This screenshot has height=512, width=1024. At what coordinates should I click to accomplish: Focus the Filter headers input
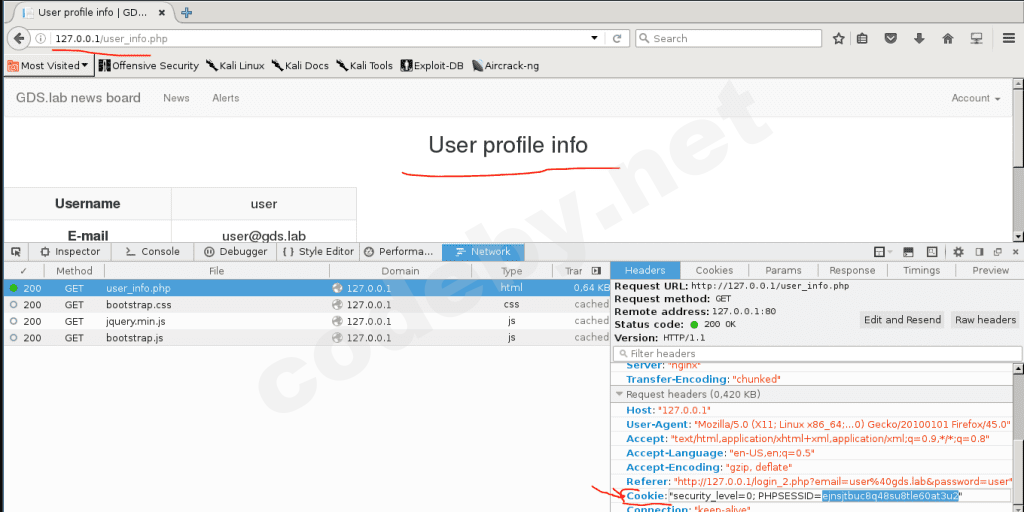(818, 353)
